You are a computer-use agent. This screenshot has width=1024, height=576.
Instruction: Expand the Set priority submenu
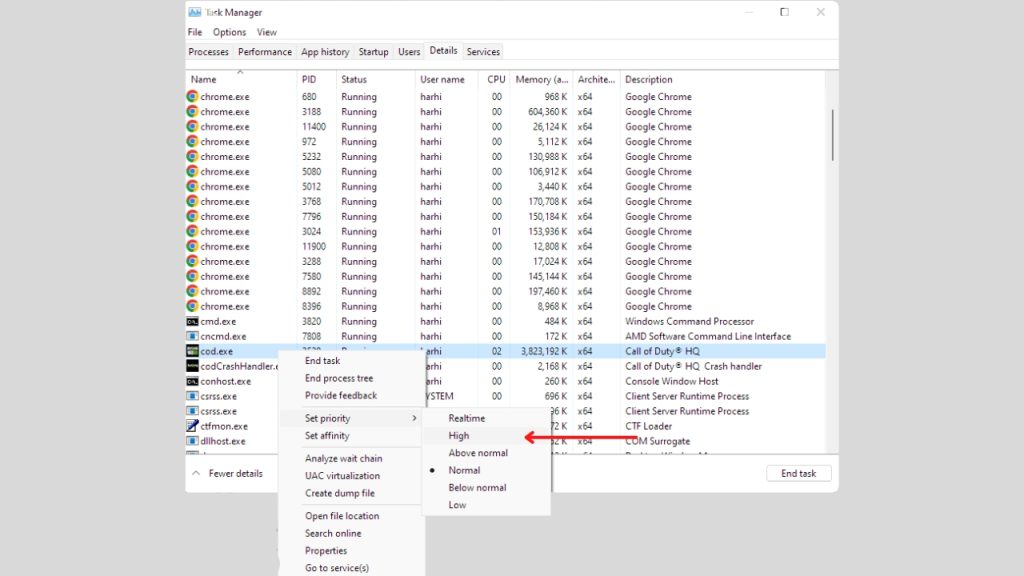click(351, 419)
